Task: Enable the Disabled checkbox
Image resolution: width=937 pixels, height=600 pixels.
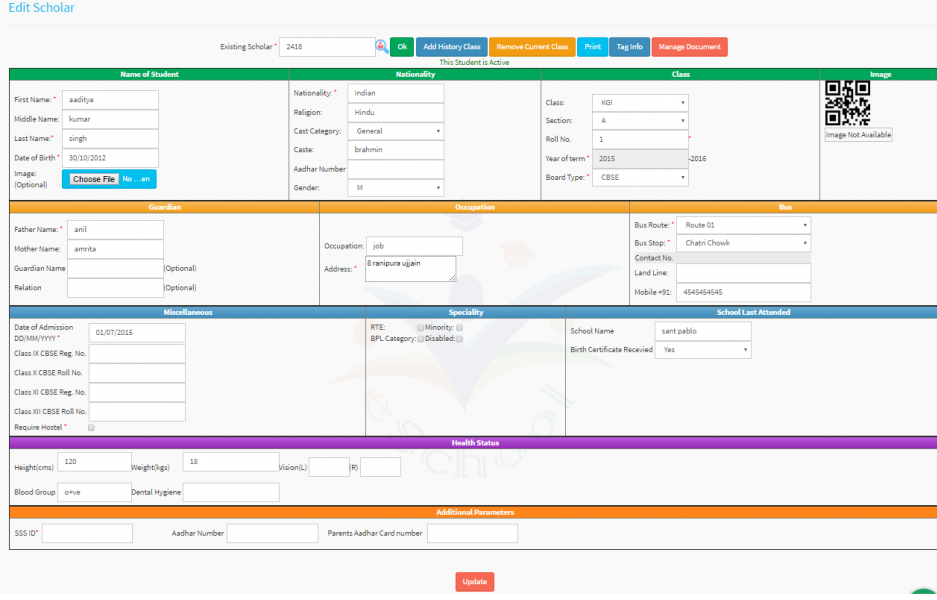Action: point(458,339)
